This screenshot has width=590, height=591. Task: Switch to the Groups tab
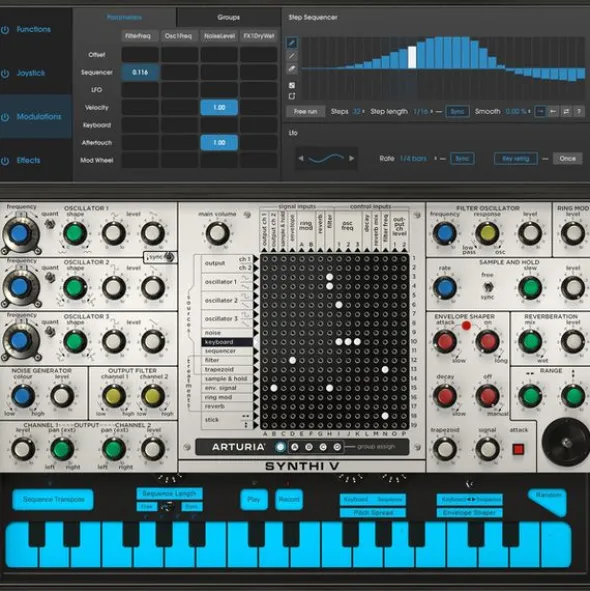tap(228, 17)
